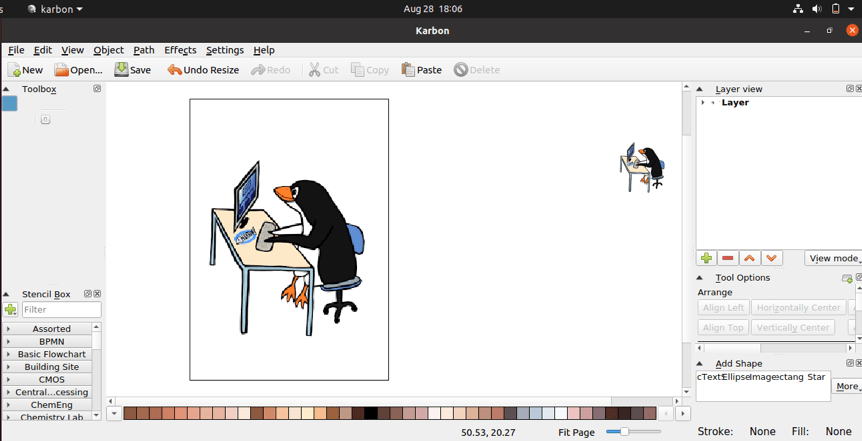The height and width of the screenshot is (441, 862).
Task: Open the View menu
Action: click(73, 50)
